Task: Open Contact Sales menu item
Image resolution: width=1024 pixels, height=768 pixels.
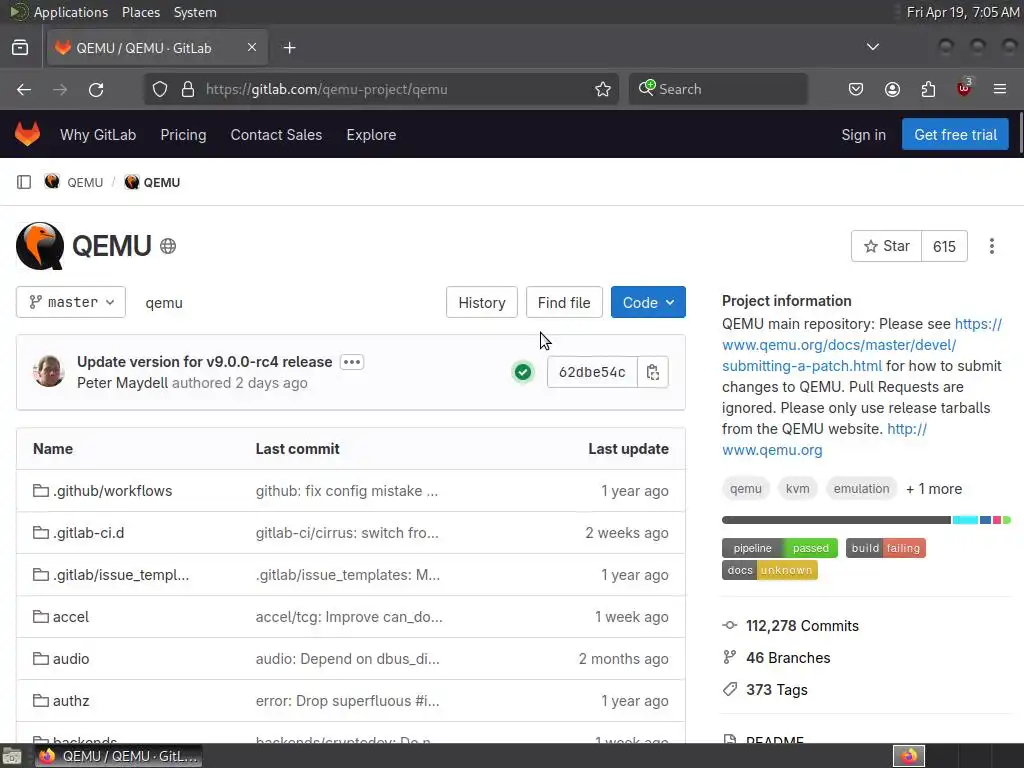Action: coord(276,135)
